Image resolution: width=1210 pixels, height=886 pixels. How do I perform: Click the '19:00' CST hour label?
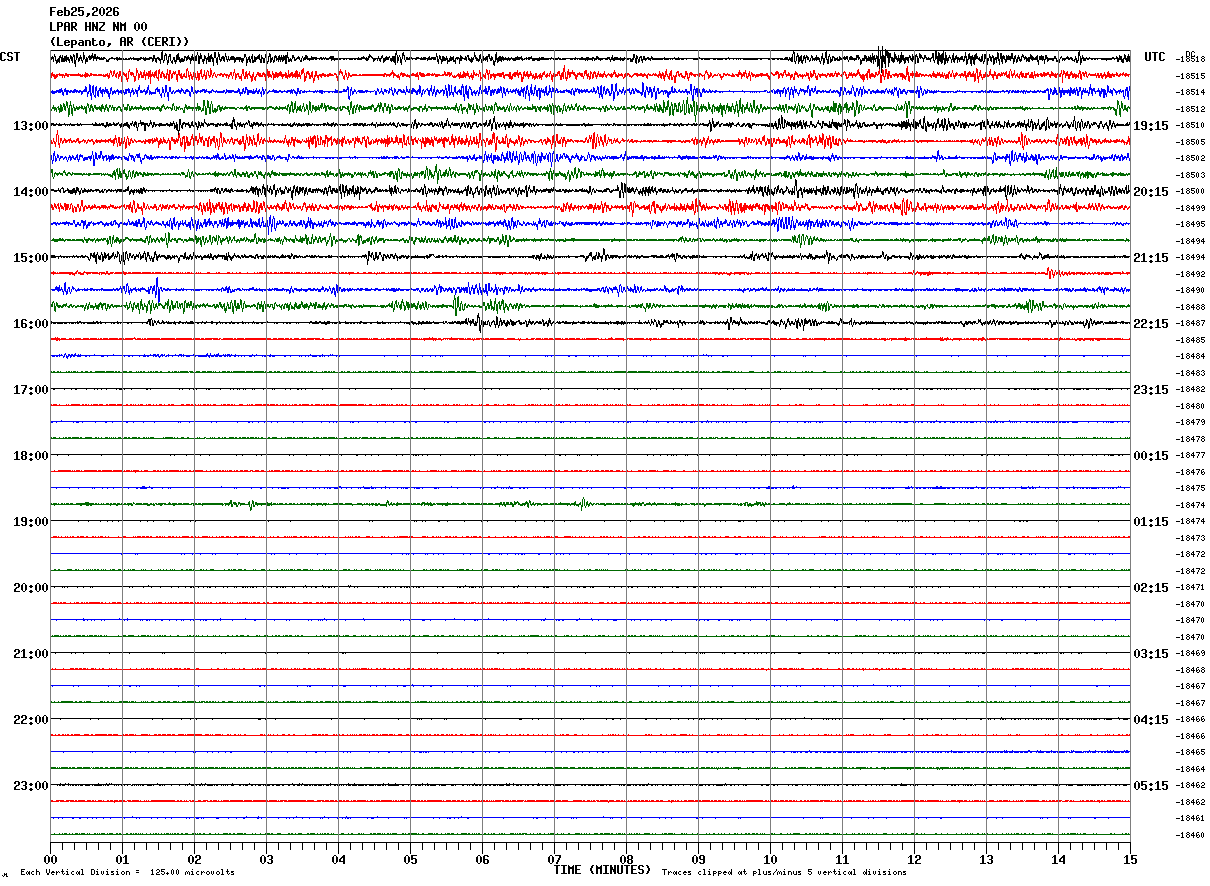coord(31,522)
